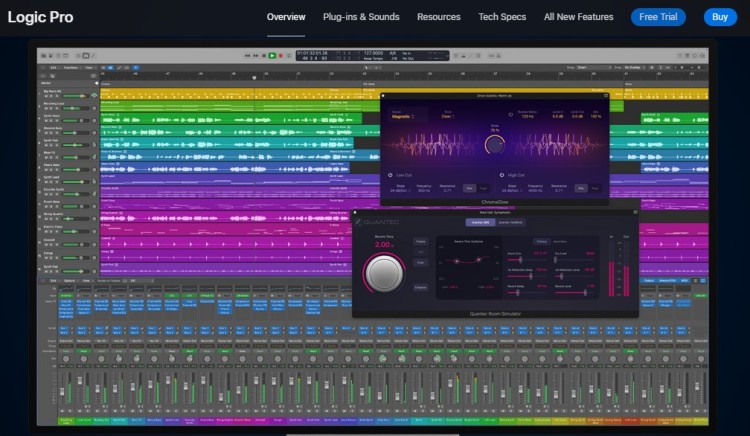Select Pre for the High Cut filter
The height and width of the screenshot is (436, 750).
coord(581,188)
